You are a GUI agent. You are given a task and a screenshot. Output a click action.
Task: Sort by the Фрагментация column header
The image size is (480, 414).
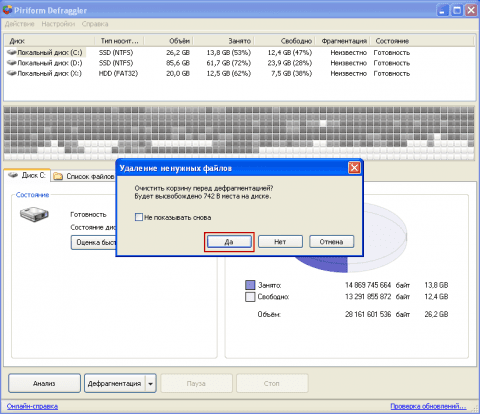[x=343, y=41]
